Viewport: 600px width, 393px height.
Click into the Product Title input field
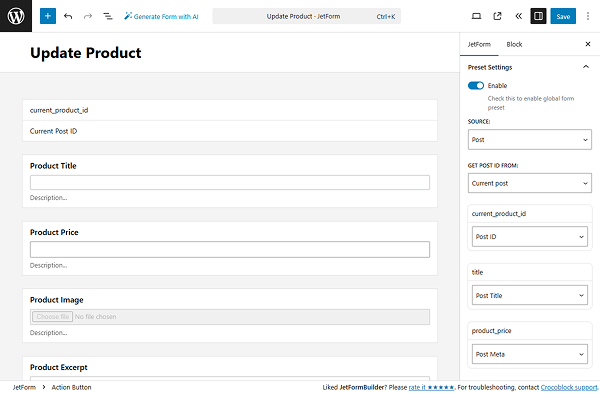230,183
